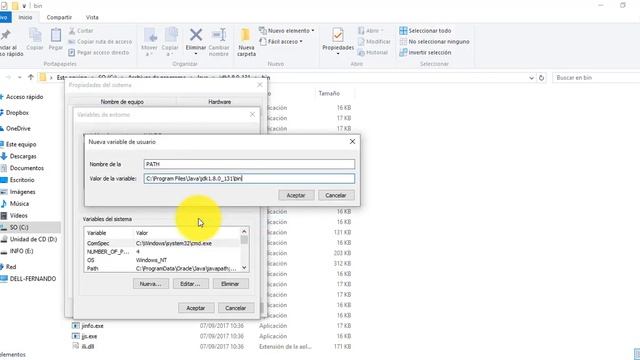Open the Fácil acceso dropdown
This screenshot has height=360, width=640.
point(282,42)
